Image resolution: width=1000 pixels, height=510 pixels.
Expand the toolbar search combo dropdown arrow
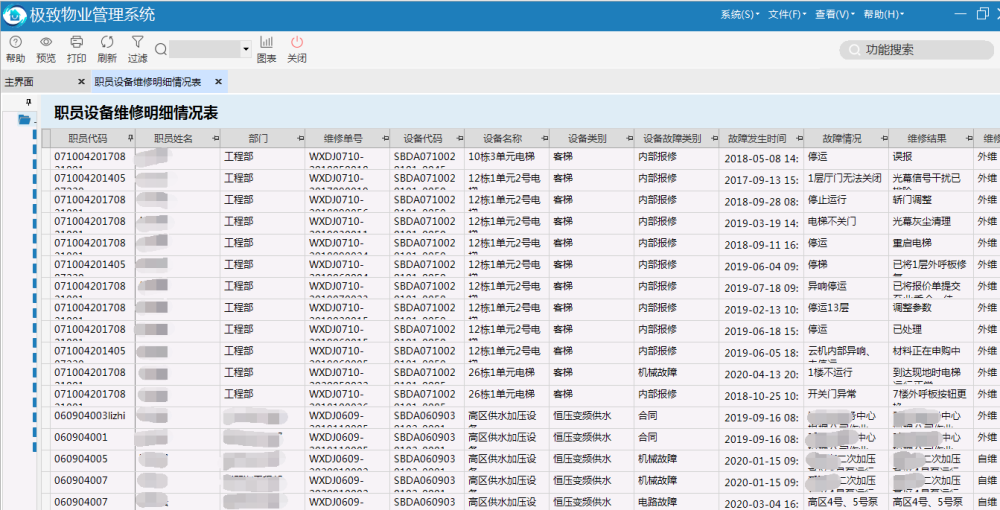point(246,49)
